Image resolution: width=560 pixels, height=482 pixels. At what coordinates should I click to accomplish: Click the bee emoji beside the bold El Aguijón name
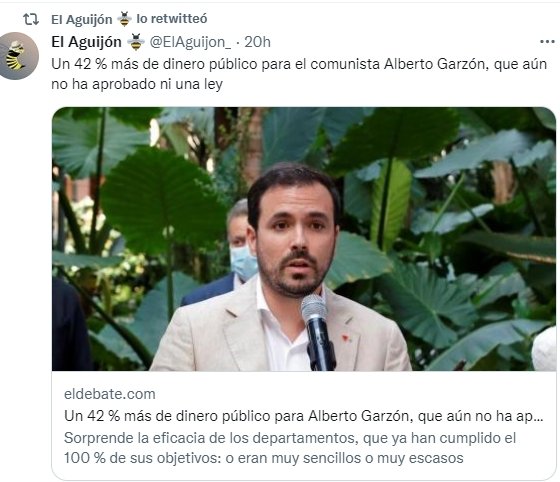[x=136, y=42]
